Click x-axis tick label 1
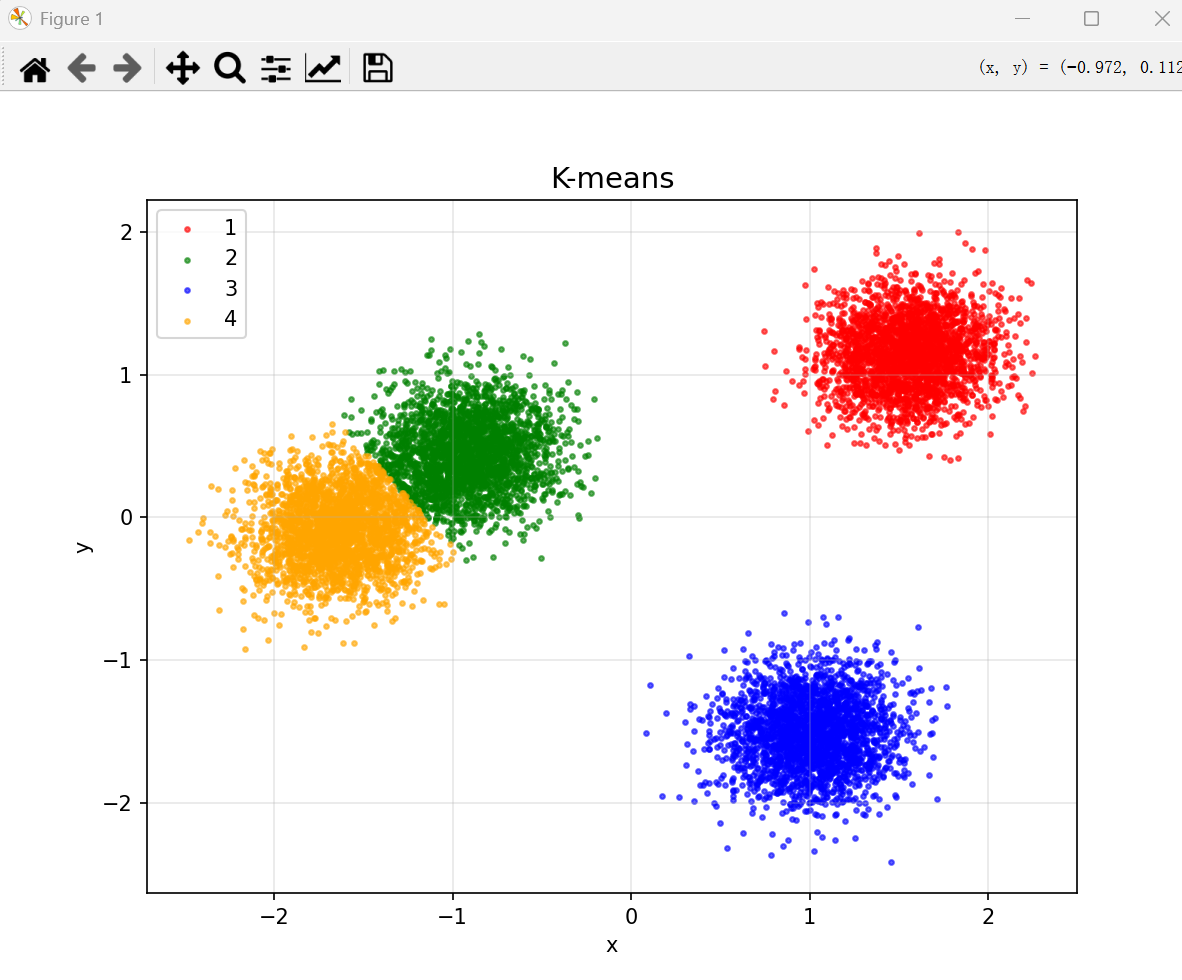This screenshot has height=980, width=1182. (x=810, y=916)
